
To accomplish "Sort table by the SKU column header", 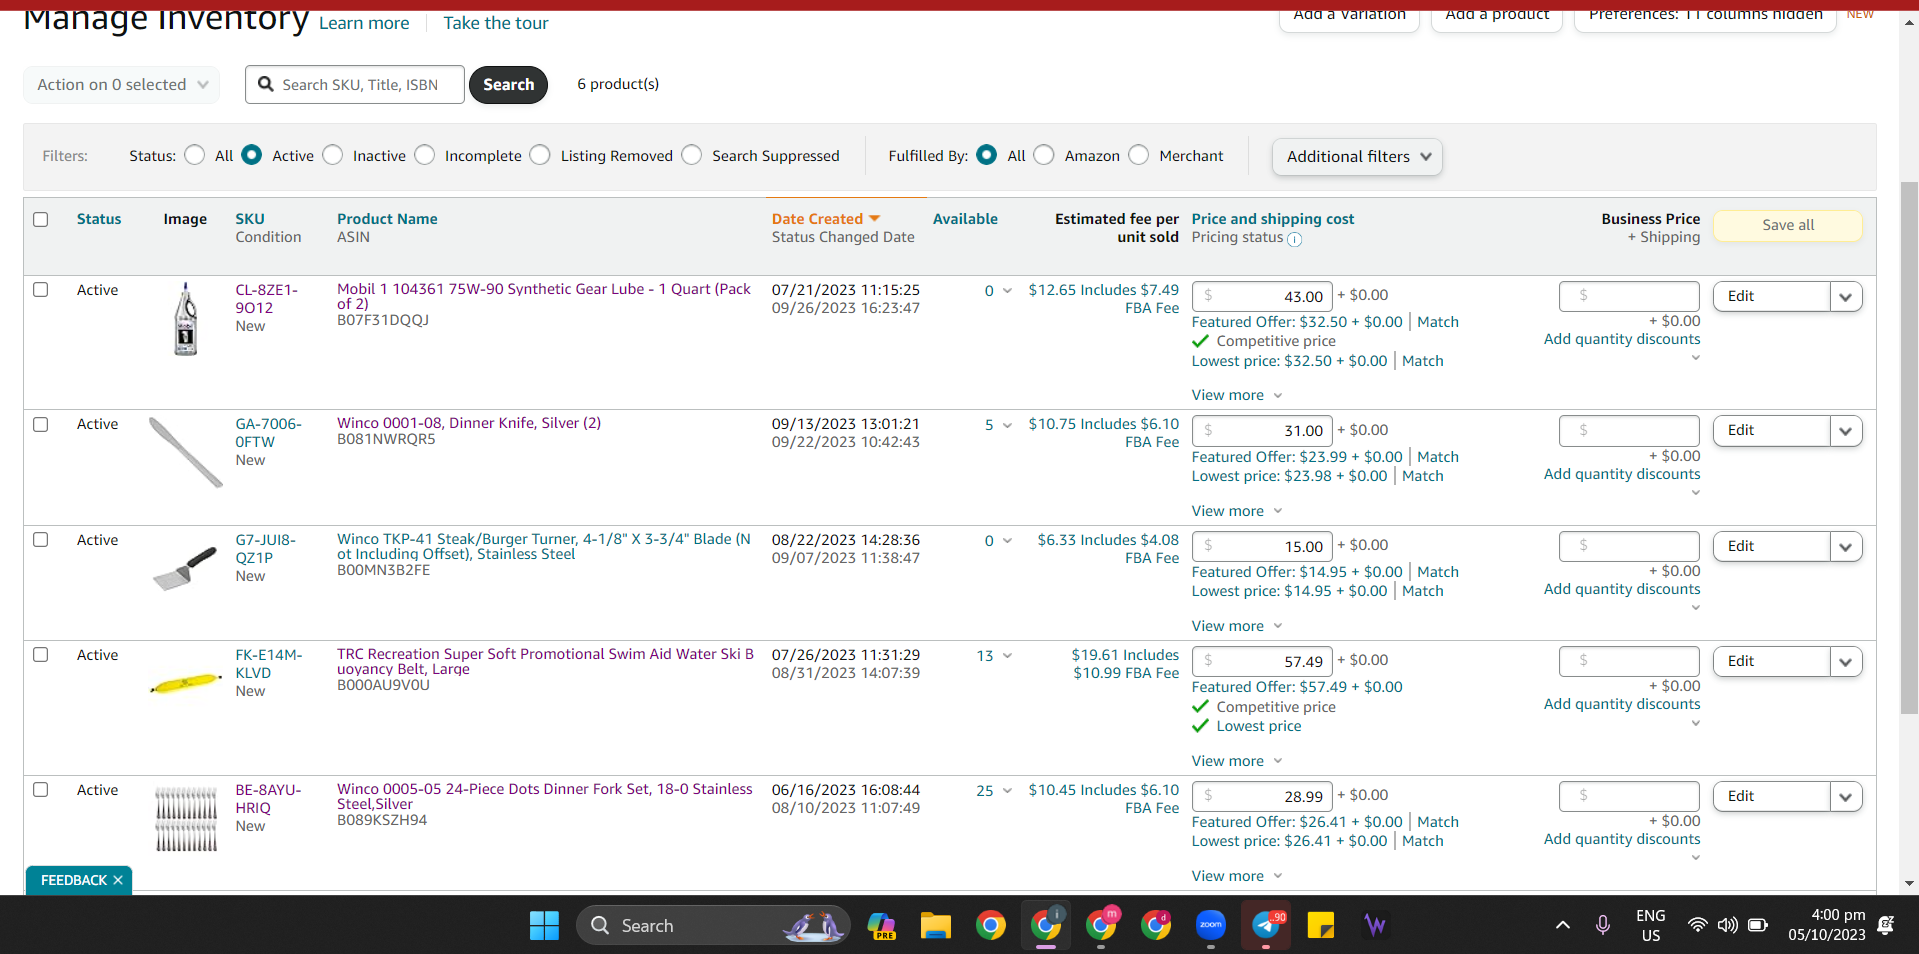I will (250, 219).
